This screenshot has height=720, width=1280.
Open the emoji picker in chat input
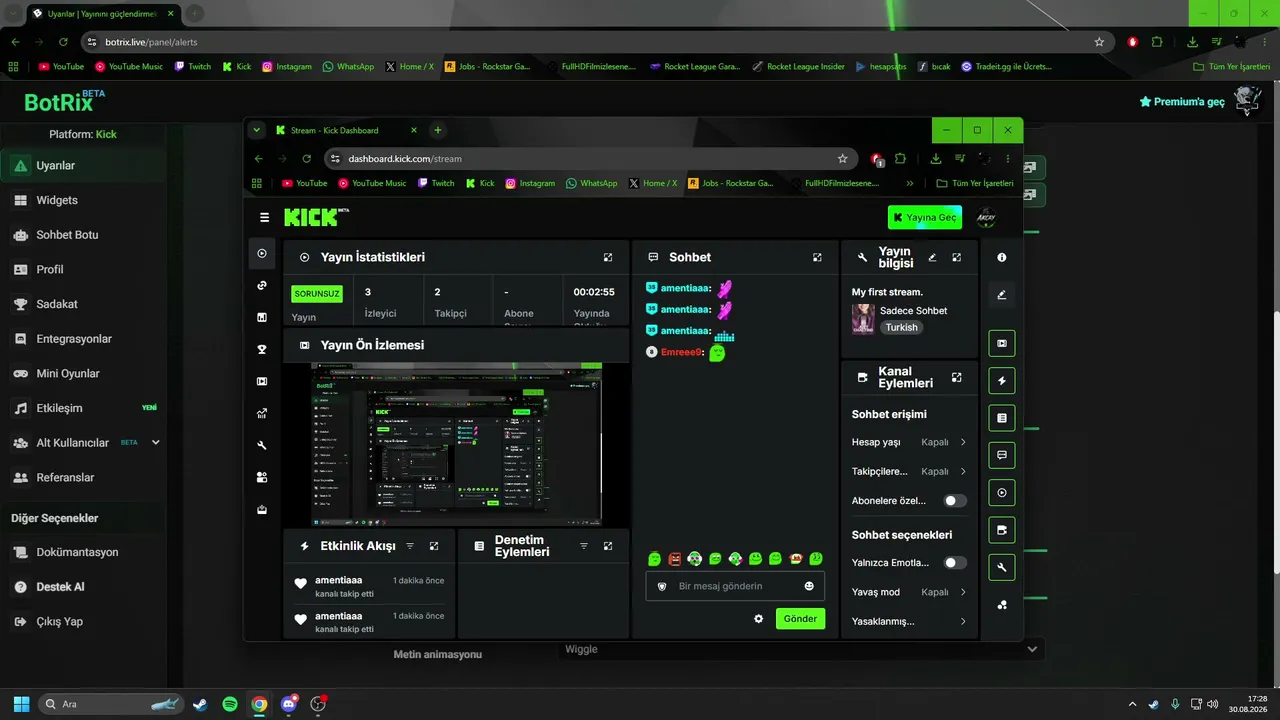tap(809, 586)
